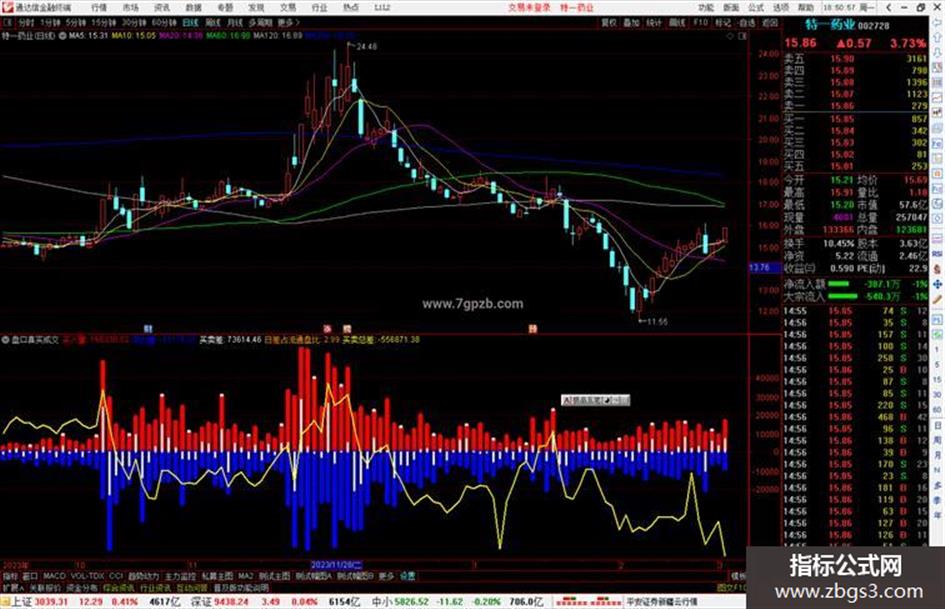Open the 资金分布 tab
945x609 pixels.
[x=82, y=587]
